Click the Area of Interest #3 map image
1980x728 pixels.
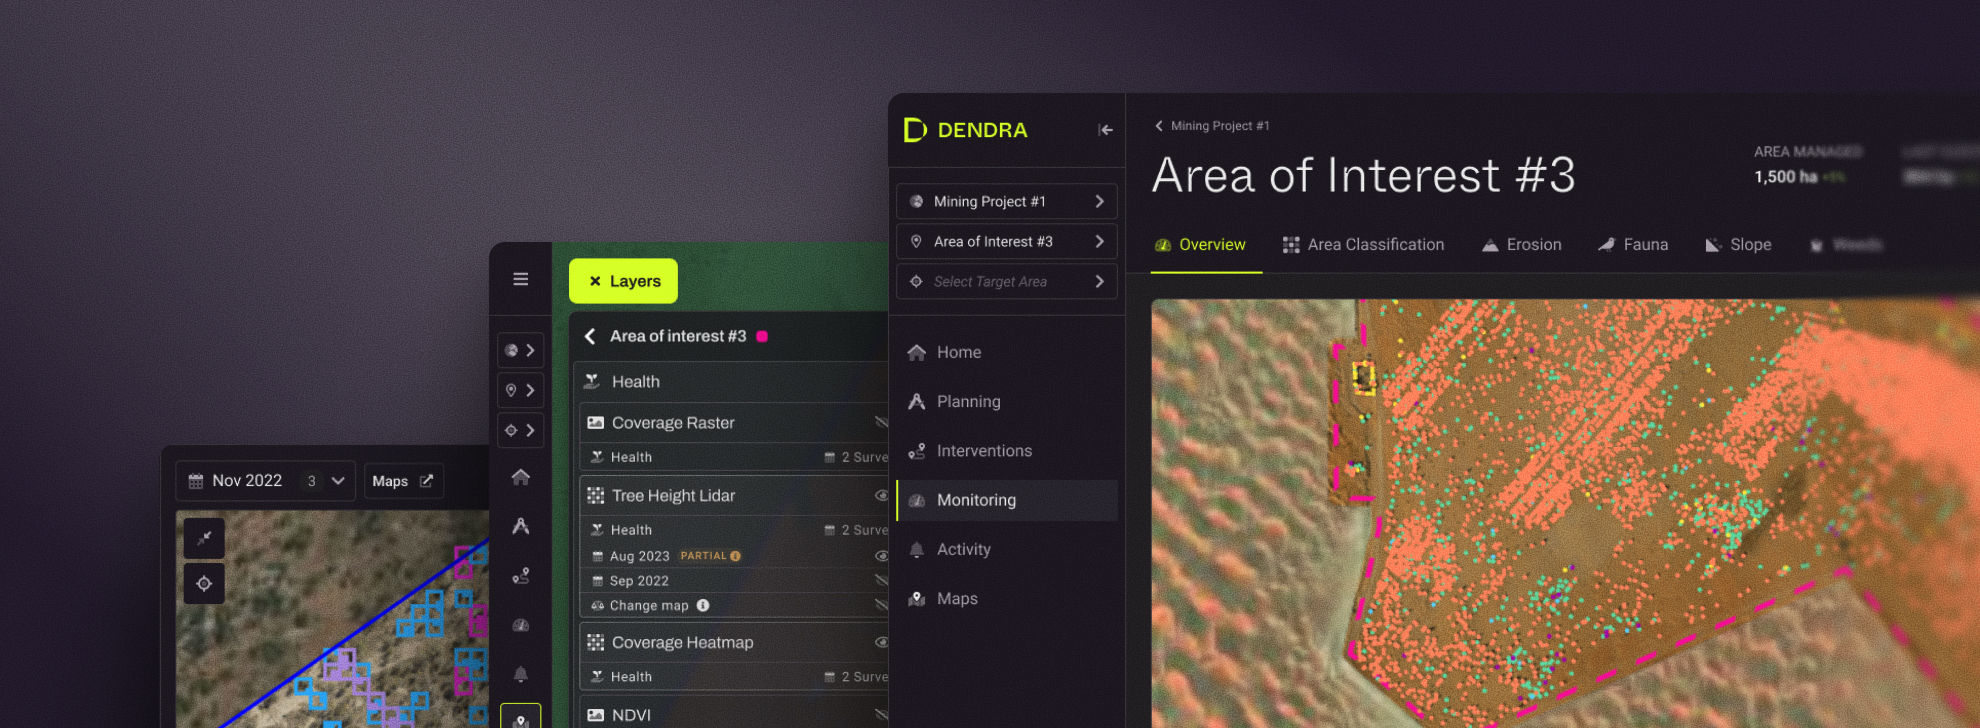pos(1565,513)
